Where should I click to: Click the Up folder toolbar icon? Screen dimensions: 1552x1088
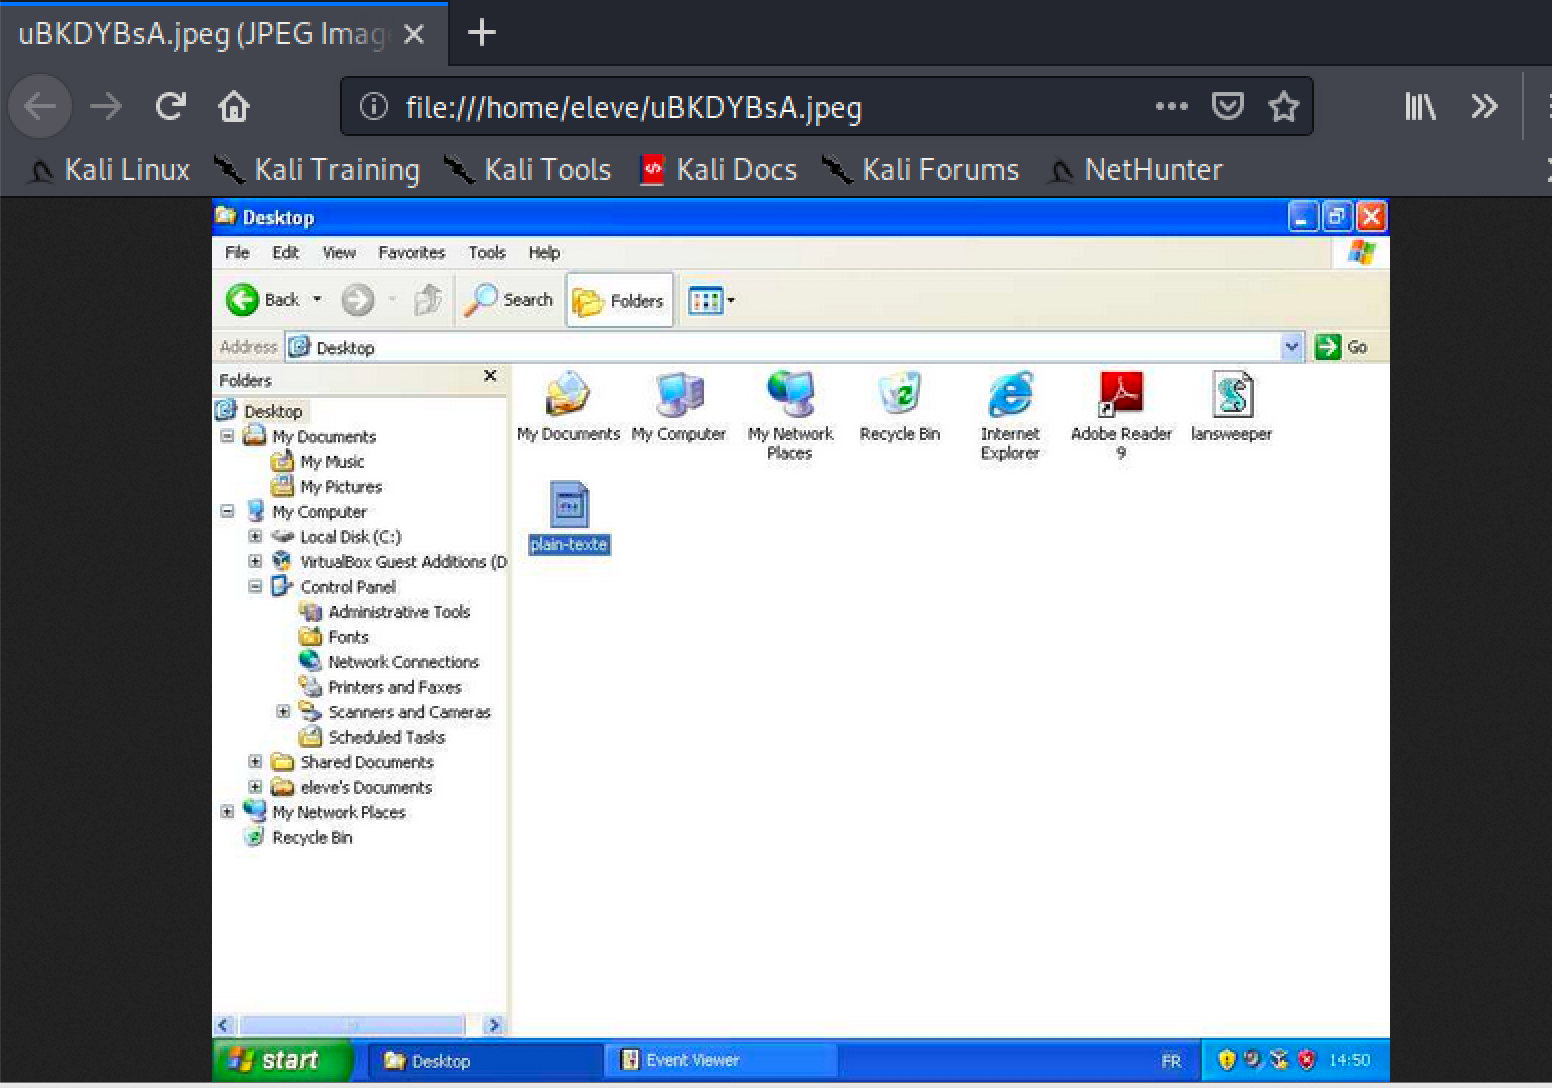(x=428, y=299)
